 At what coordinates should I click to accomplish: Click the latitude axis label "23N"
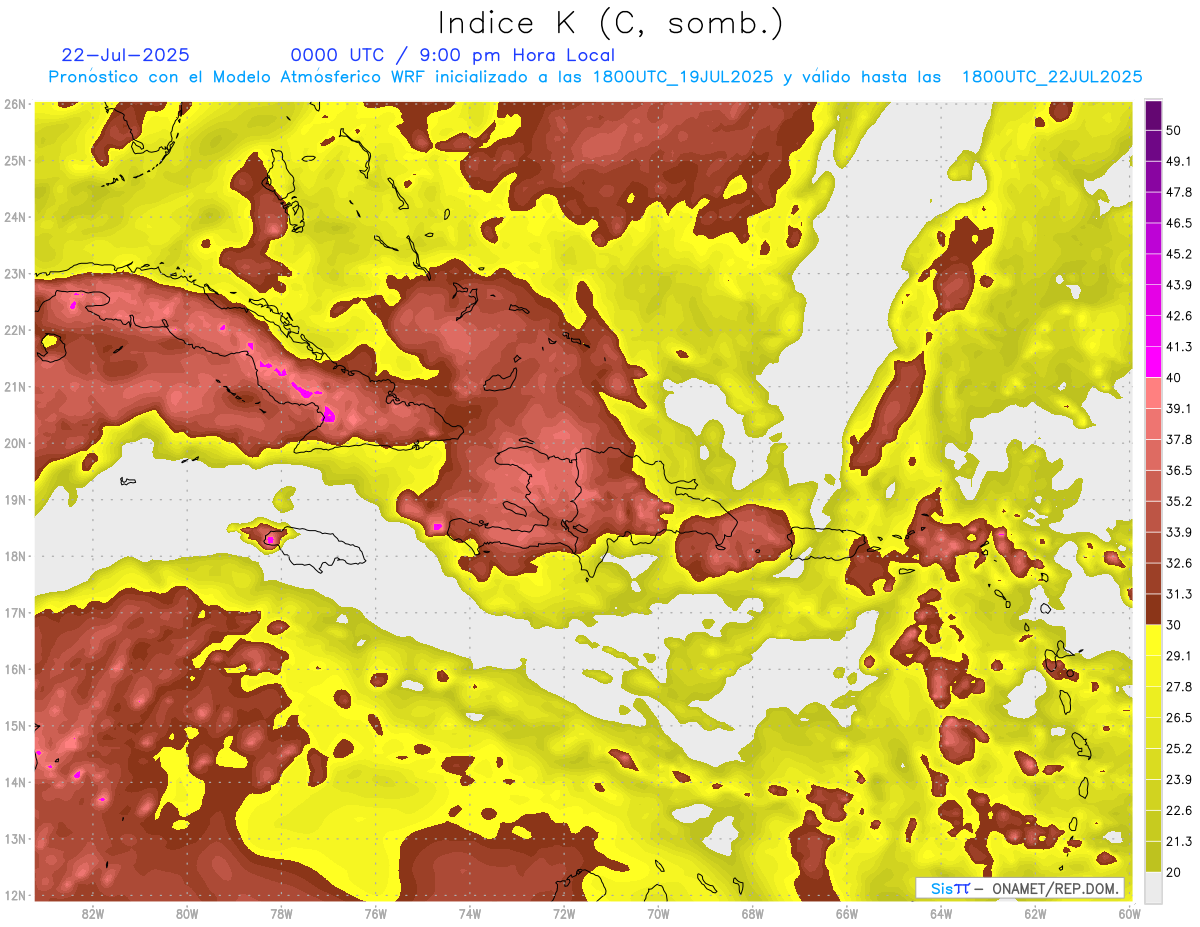tap(15, 274)
